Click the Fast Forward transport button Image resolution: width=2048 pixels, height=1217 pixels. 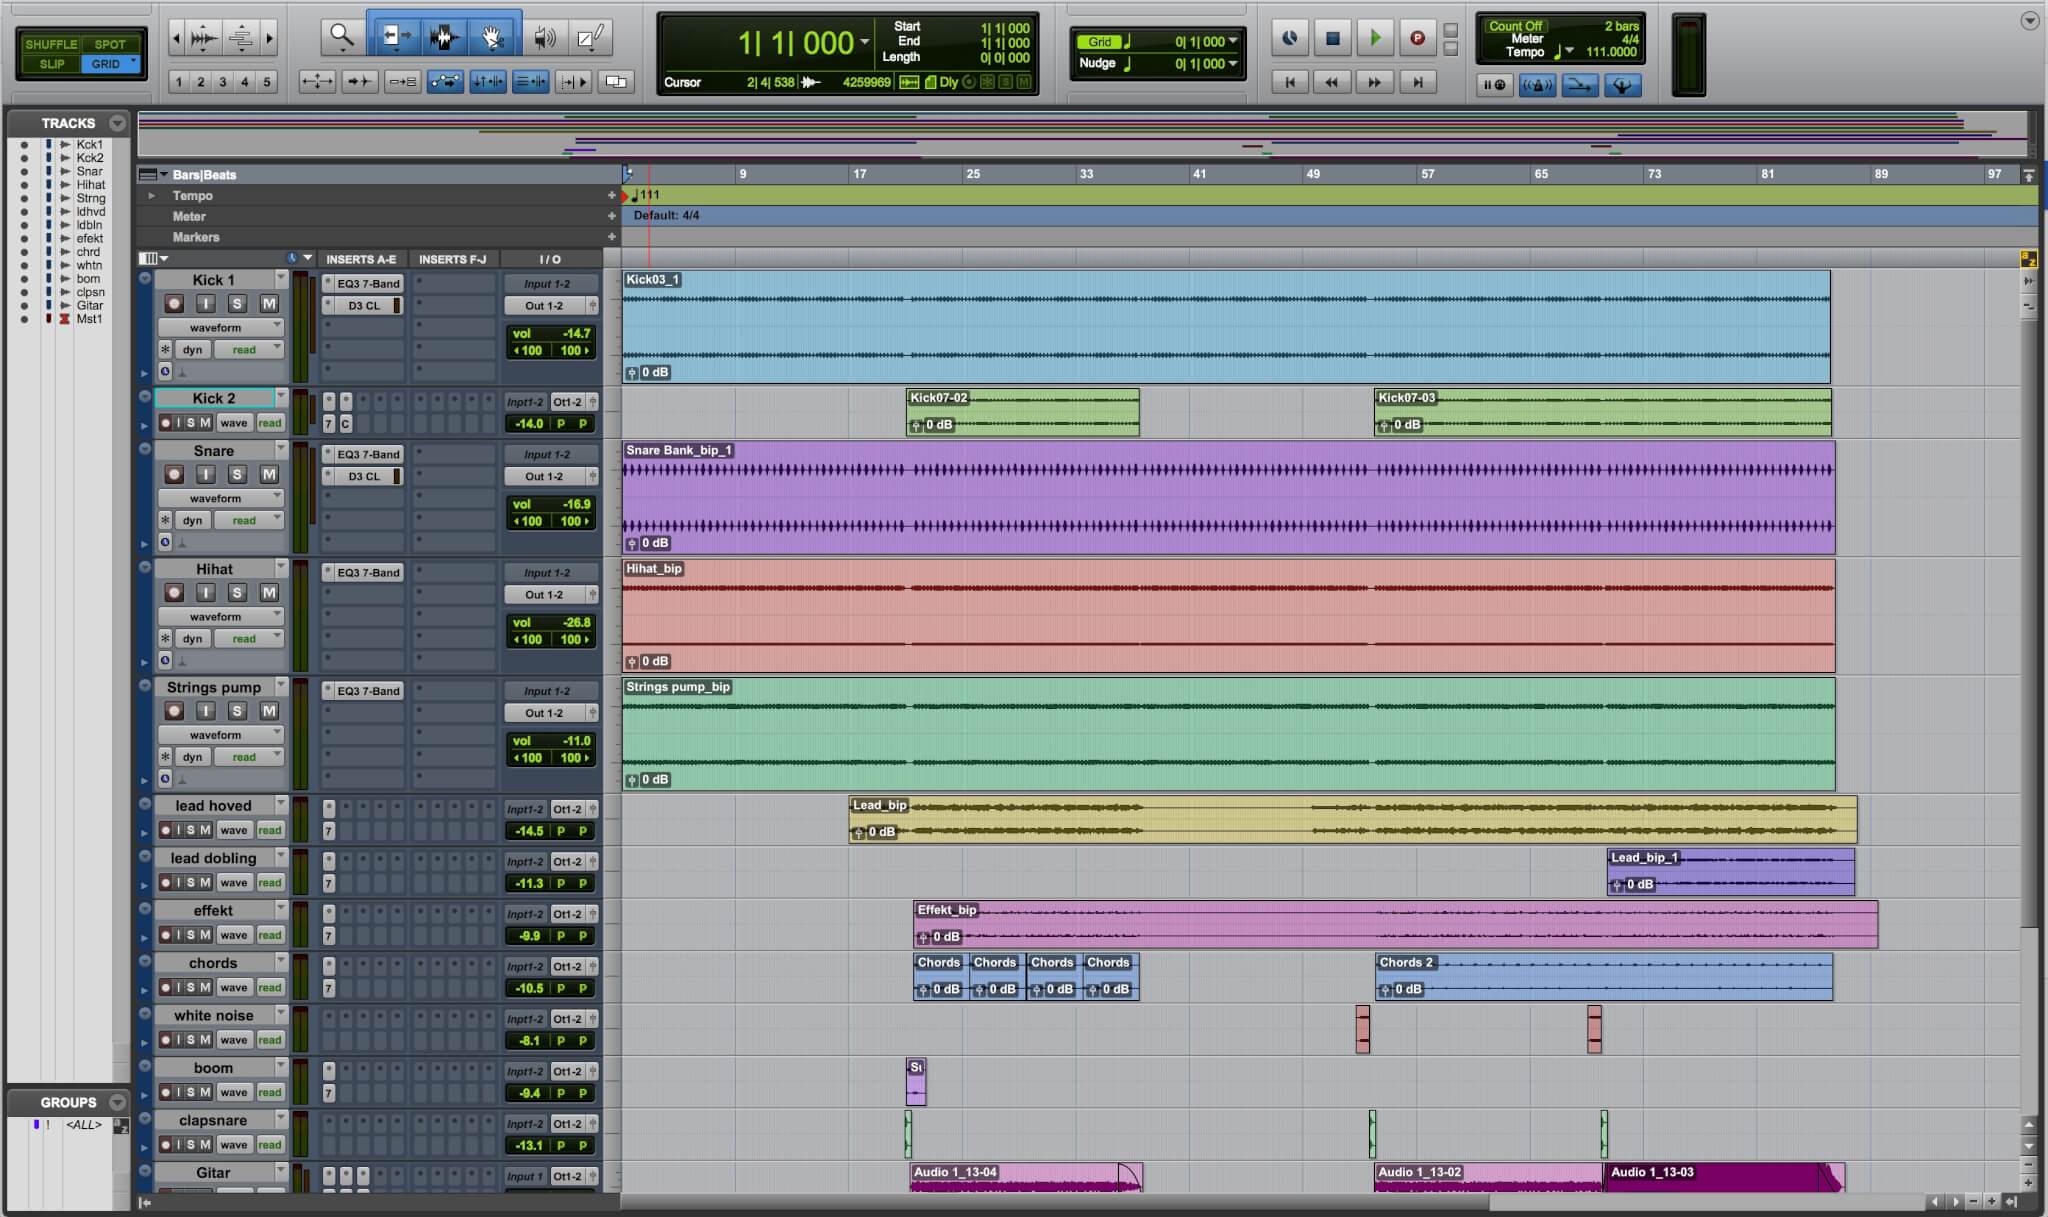(1375, 82)
